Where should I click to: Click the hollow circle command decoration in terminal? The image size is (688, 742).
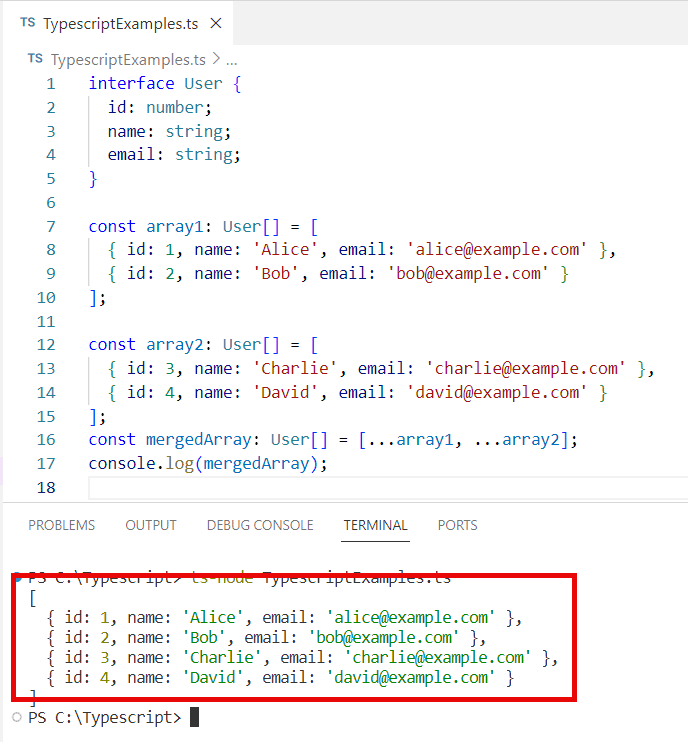click(x=17, y=717)
